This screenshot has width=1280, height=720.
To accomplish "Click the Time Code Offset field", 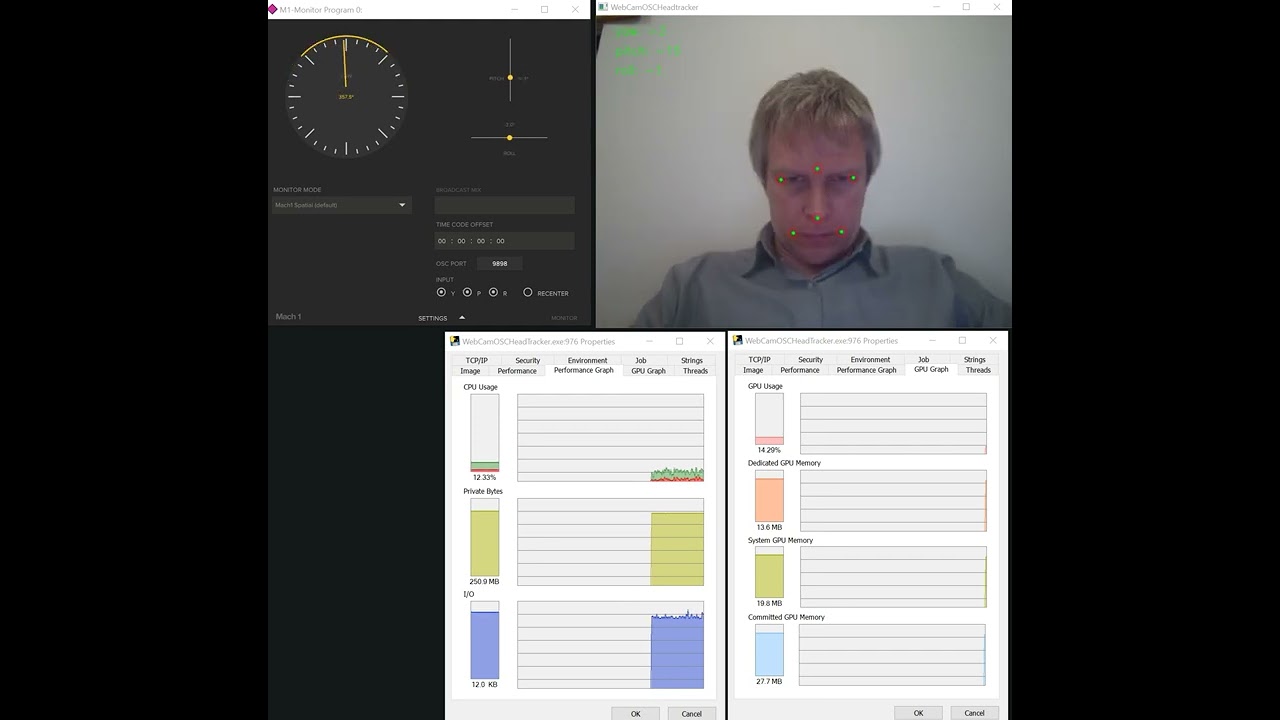I will tap(504, 240).
